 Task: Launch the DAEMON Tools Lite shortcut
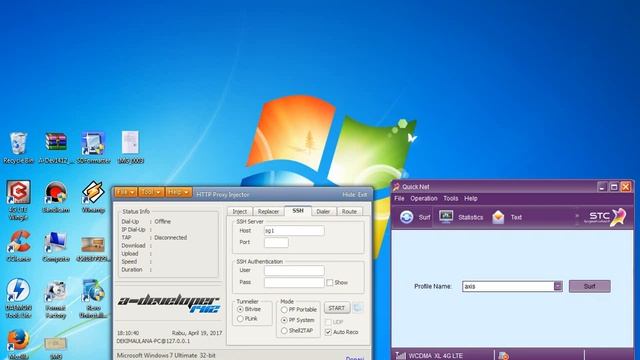[x=18, y=290]
